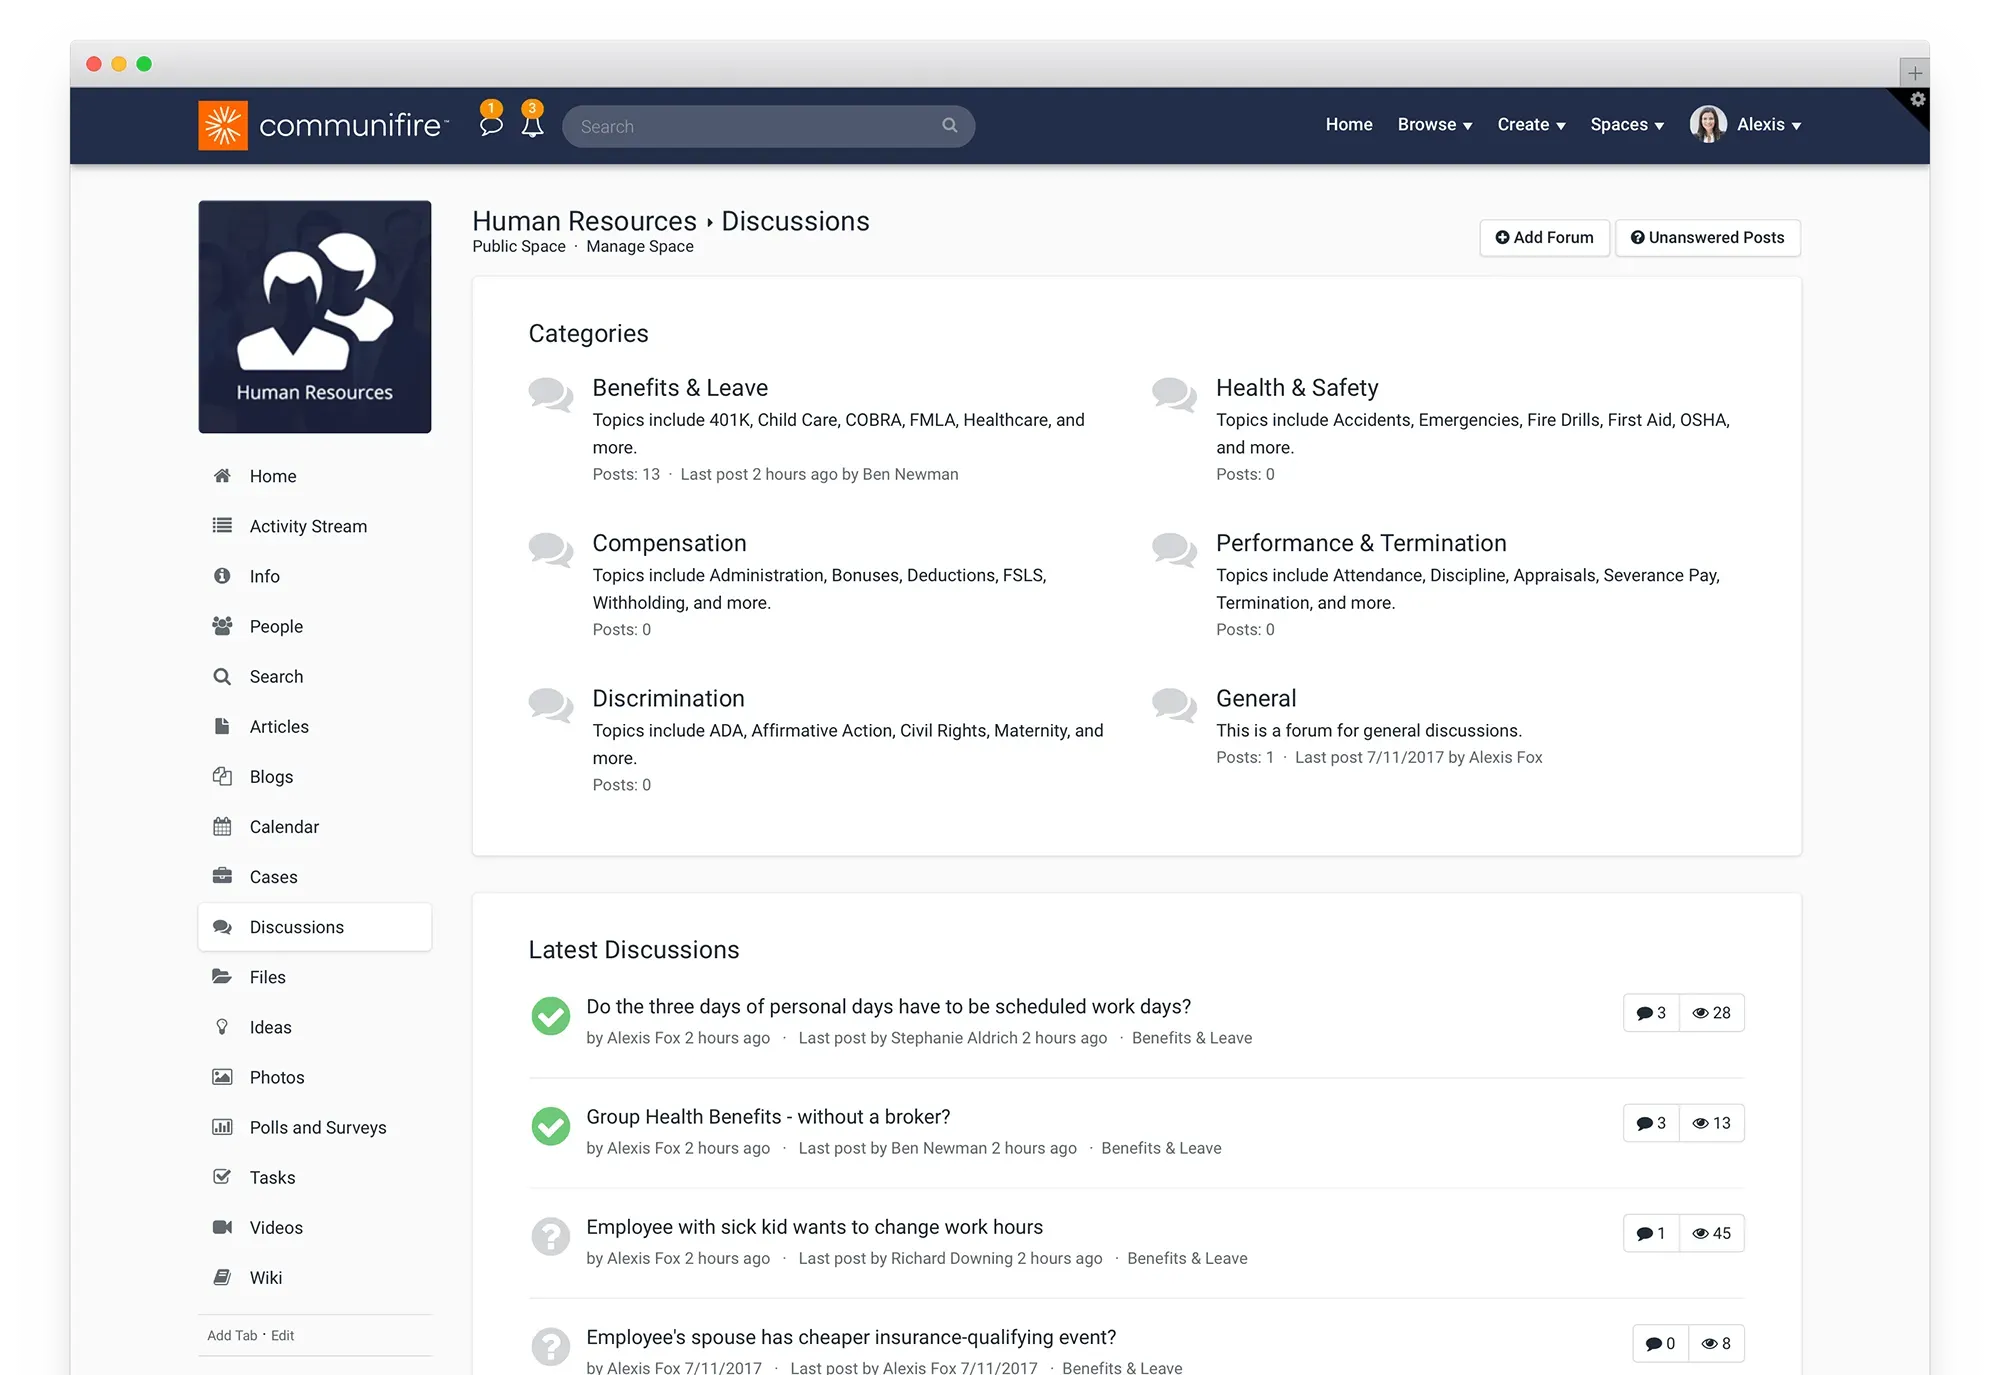This screenshot has width=2000, height=1375.
Task: Click the Human Resources space thumbnail image
Action: 315,317
